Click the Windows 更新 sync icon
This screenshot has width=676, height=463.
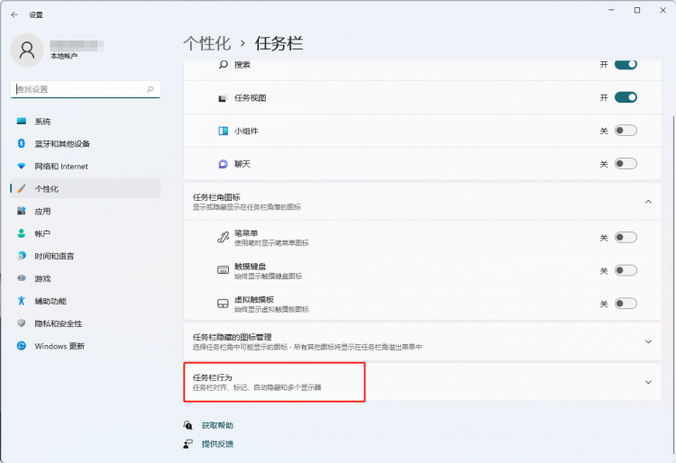point(21,345)
